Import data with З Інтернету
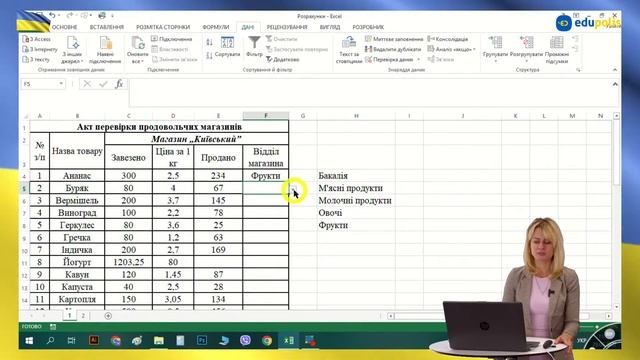This screenshot has height=360, width=640. pos(40,49)
